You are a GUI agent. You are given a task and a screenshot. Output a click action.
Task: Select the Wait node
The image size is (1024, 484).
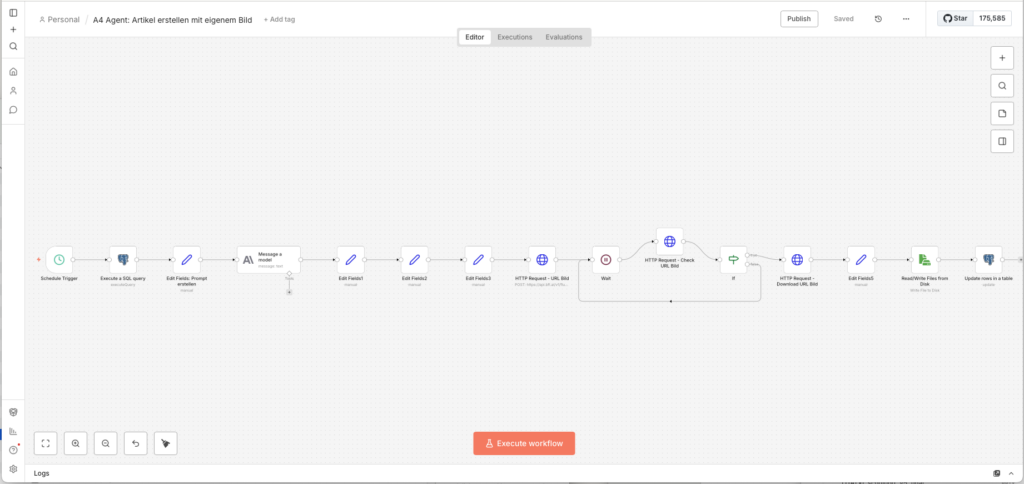point(606,260)
